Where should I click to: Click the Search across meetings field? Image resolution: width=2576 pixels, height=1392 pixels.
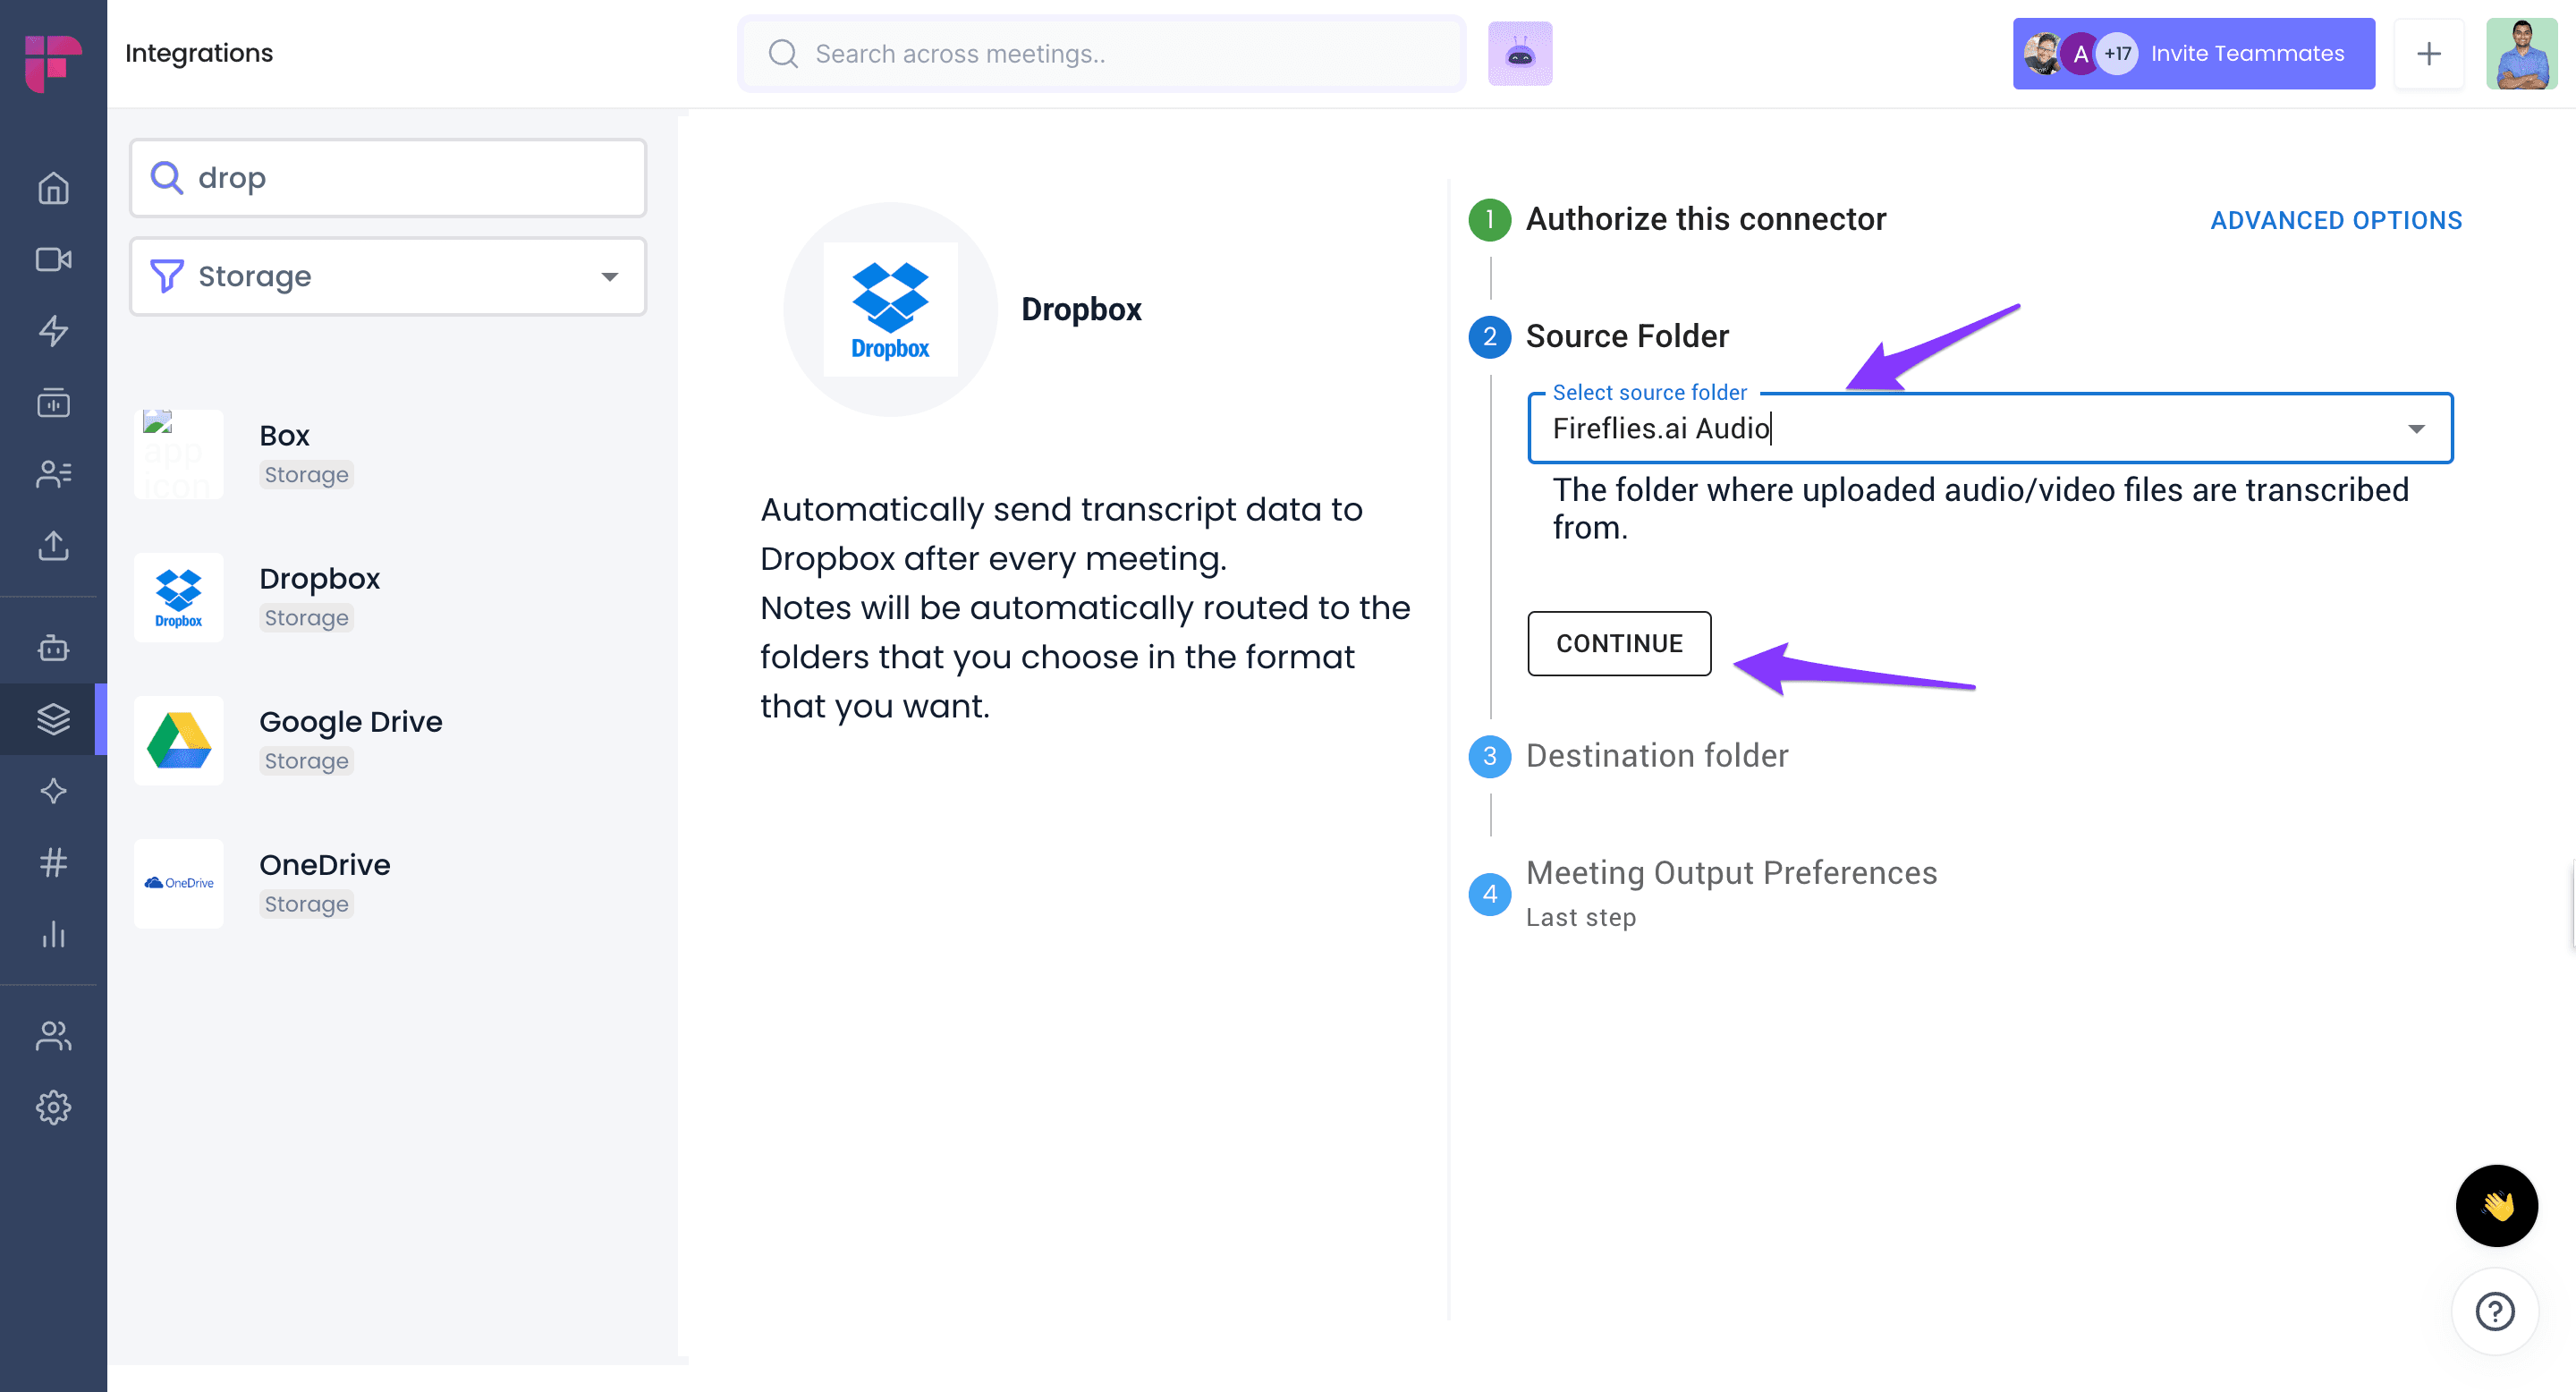click(x=1102, y=53)
